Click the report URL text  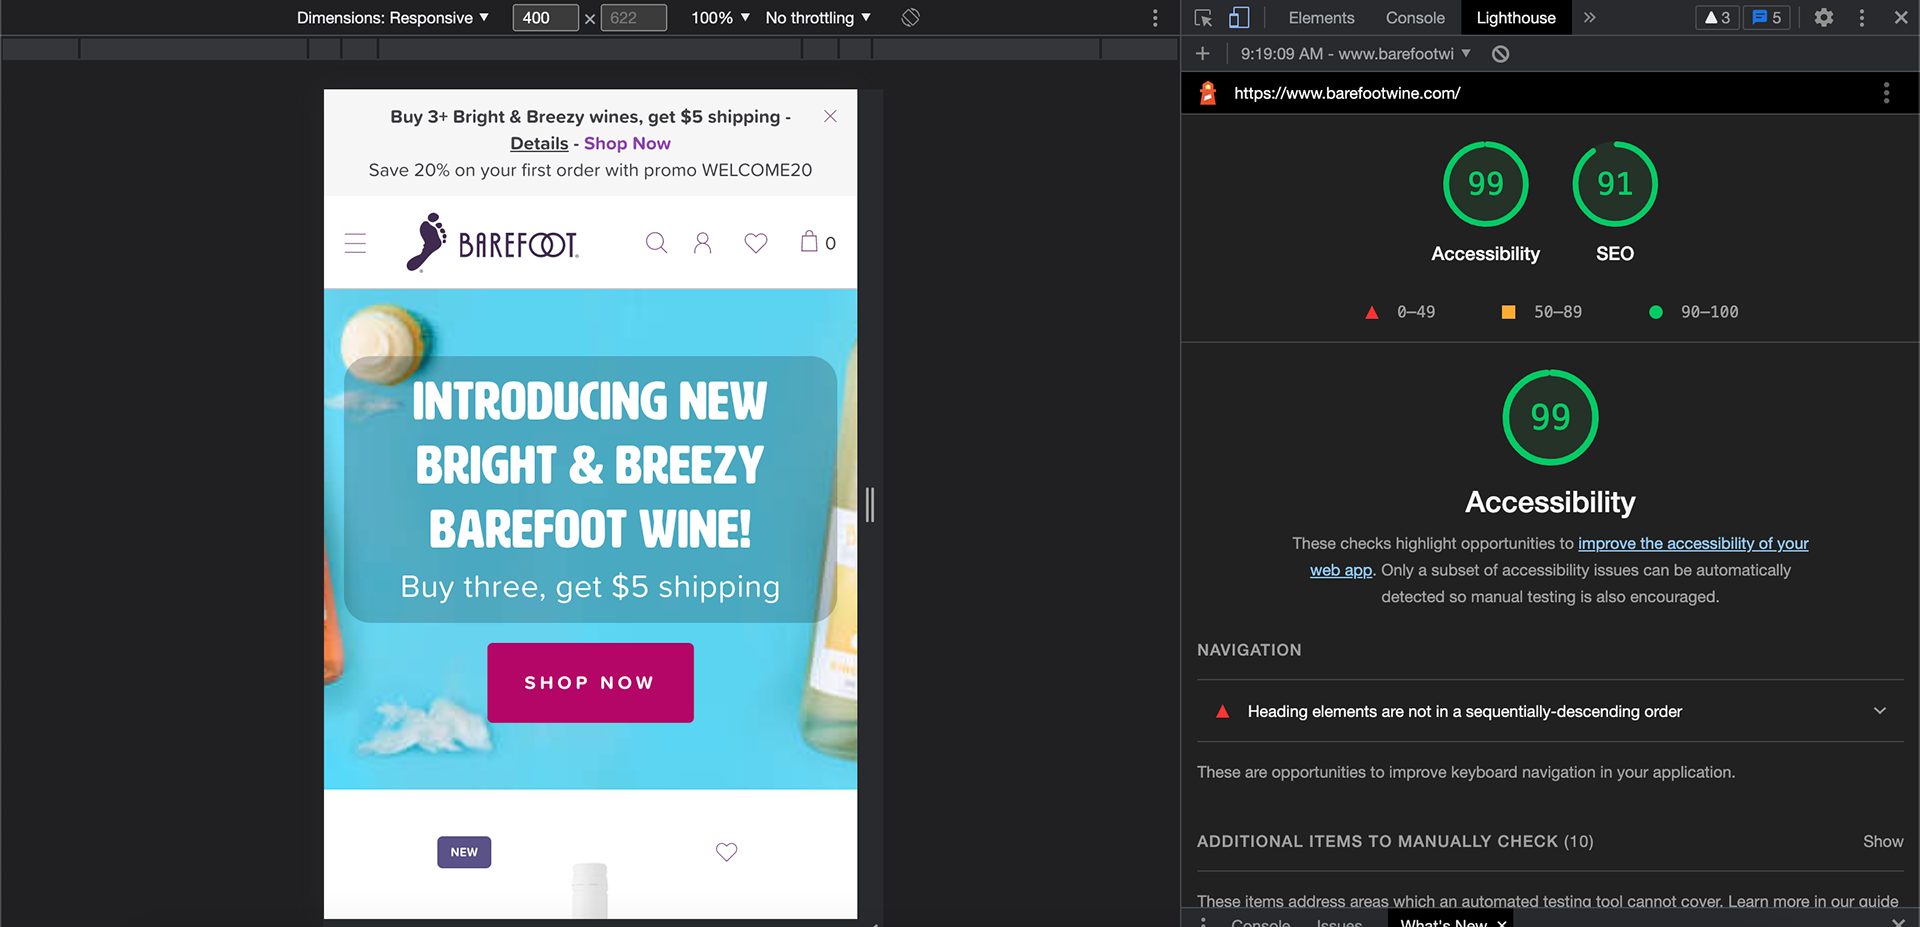tap(1347, 93)
